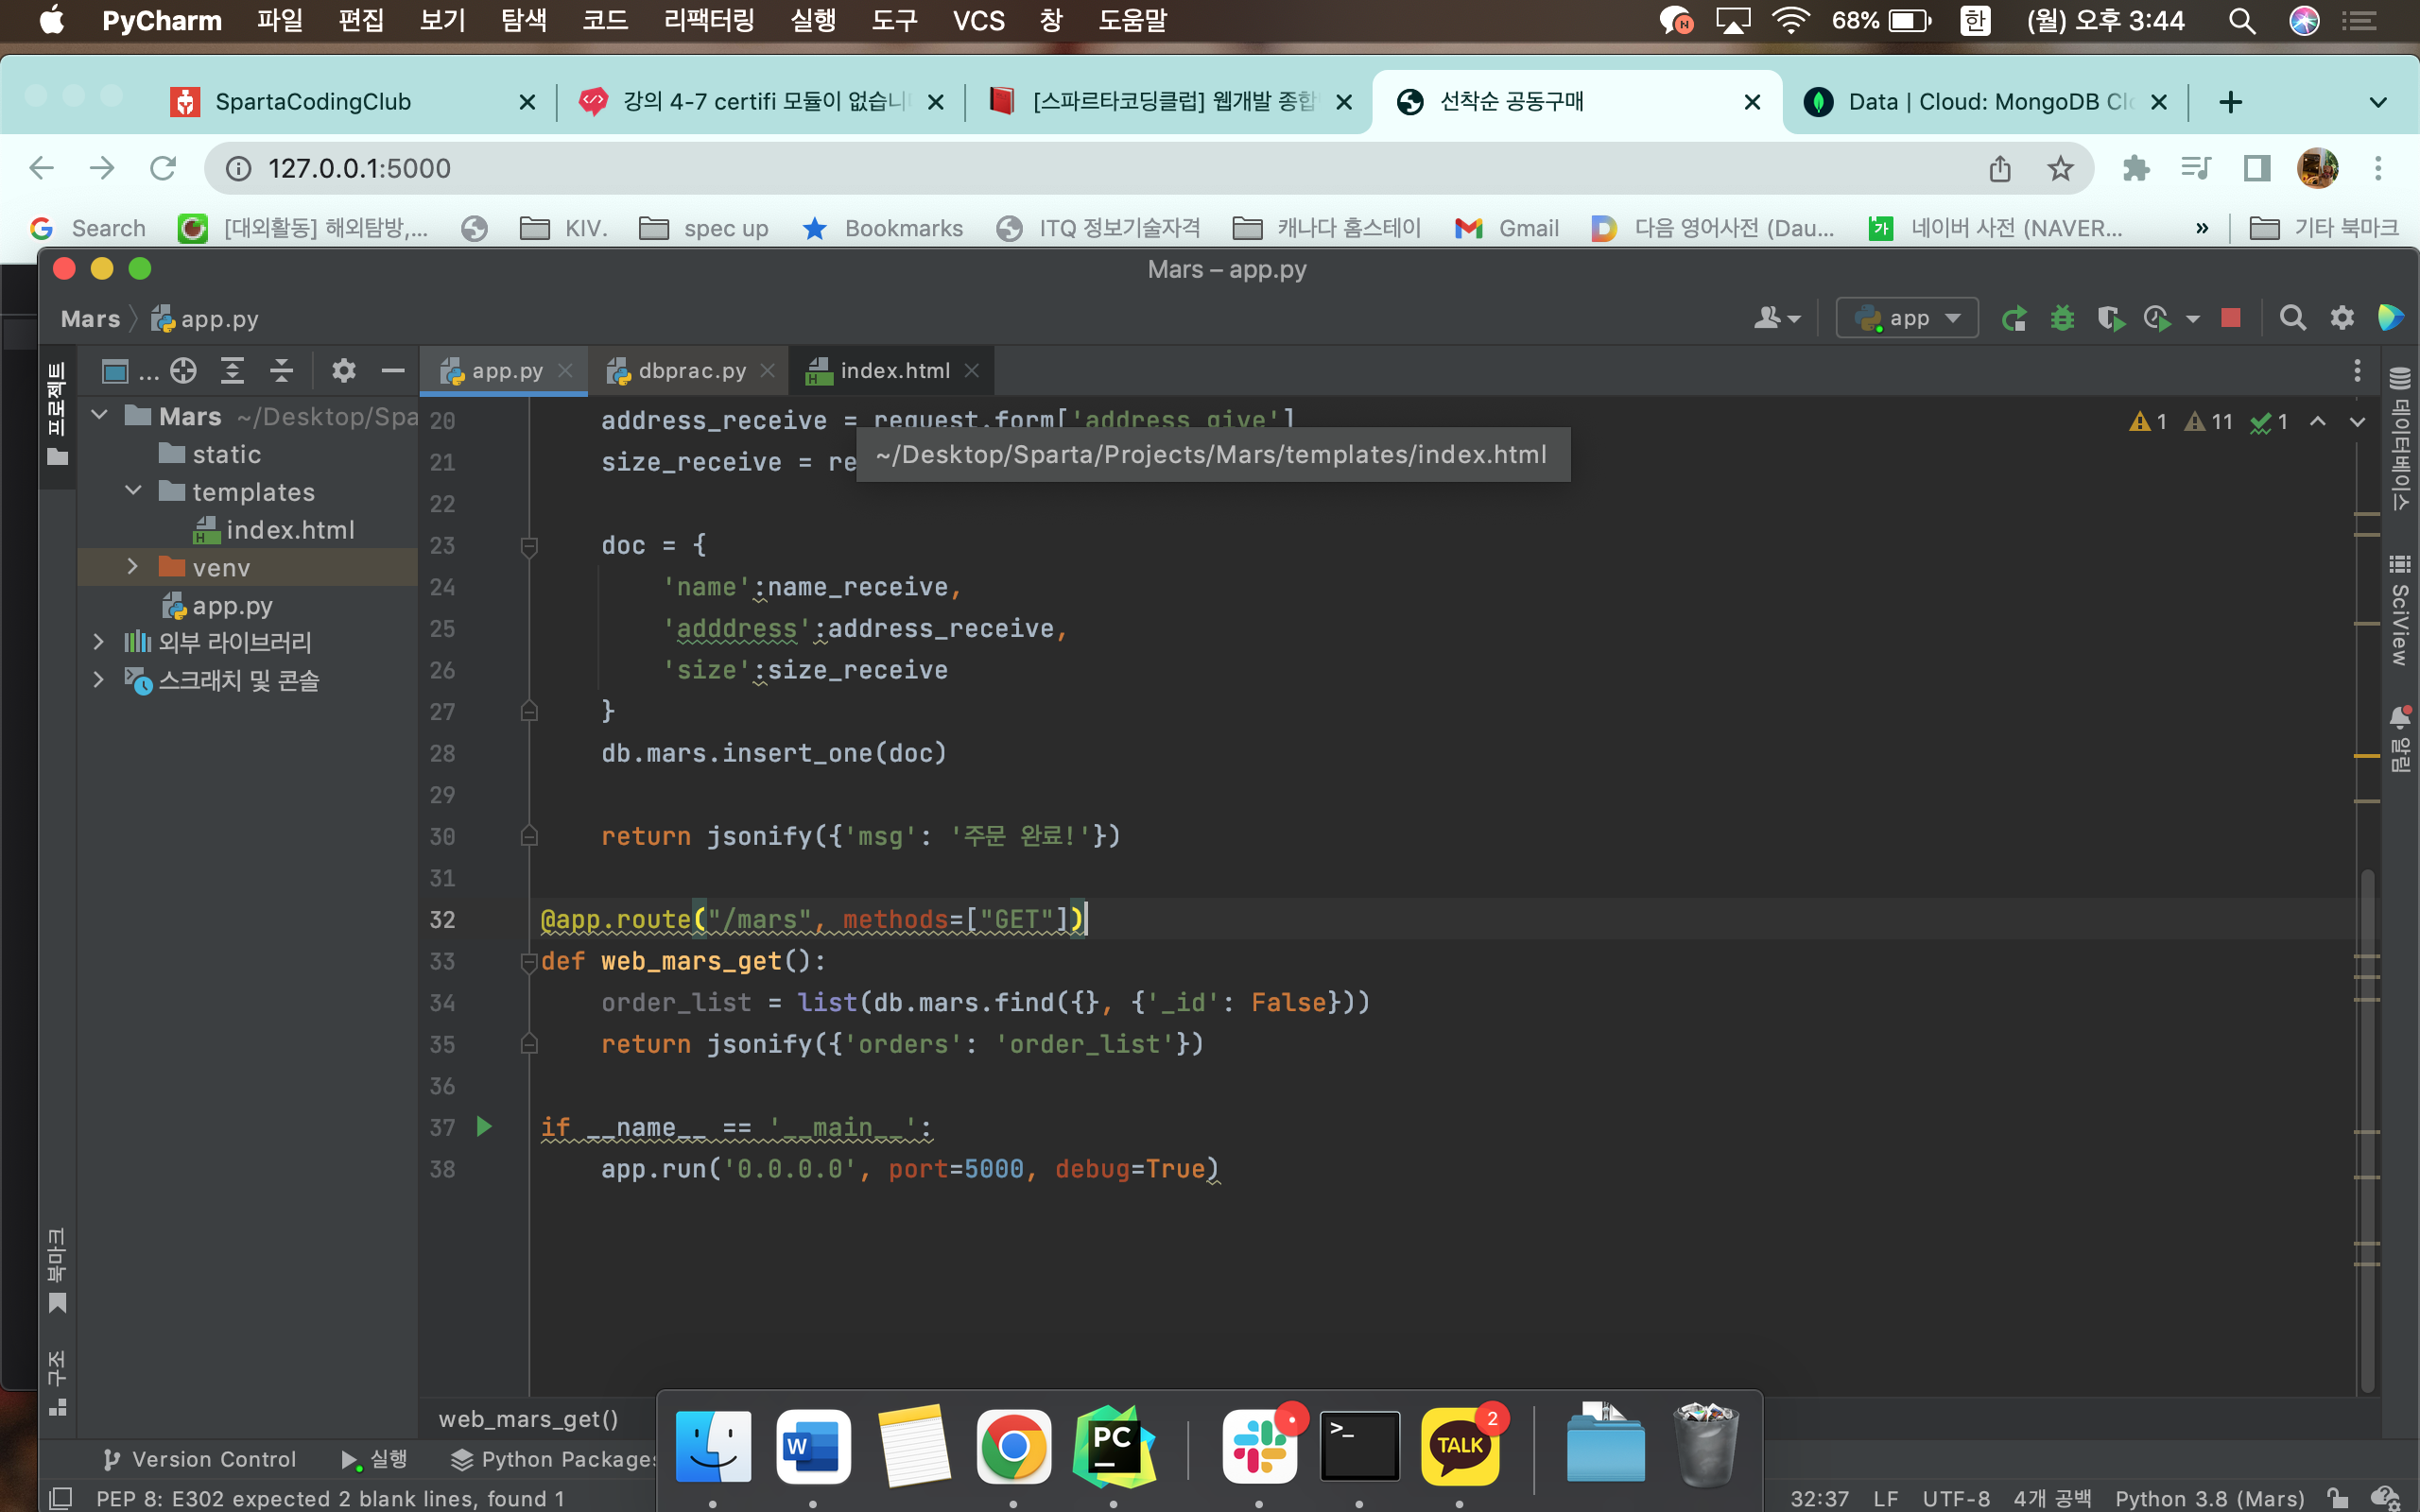Open KakaoTalk from the Dock
This screenshot has height=1512, width=2420.
coord(1460,1446)
